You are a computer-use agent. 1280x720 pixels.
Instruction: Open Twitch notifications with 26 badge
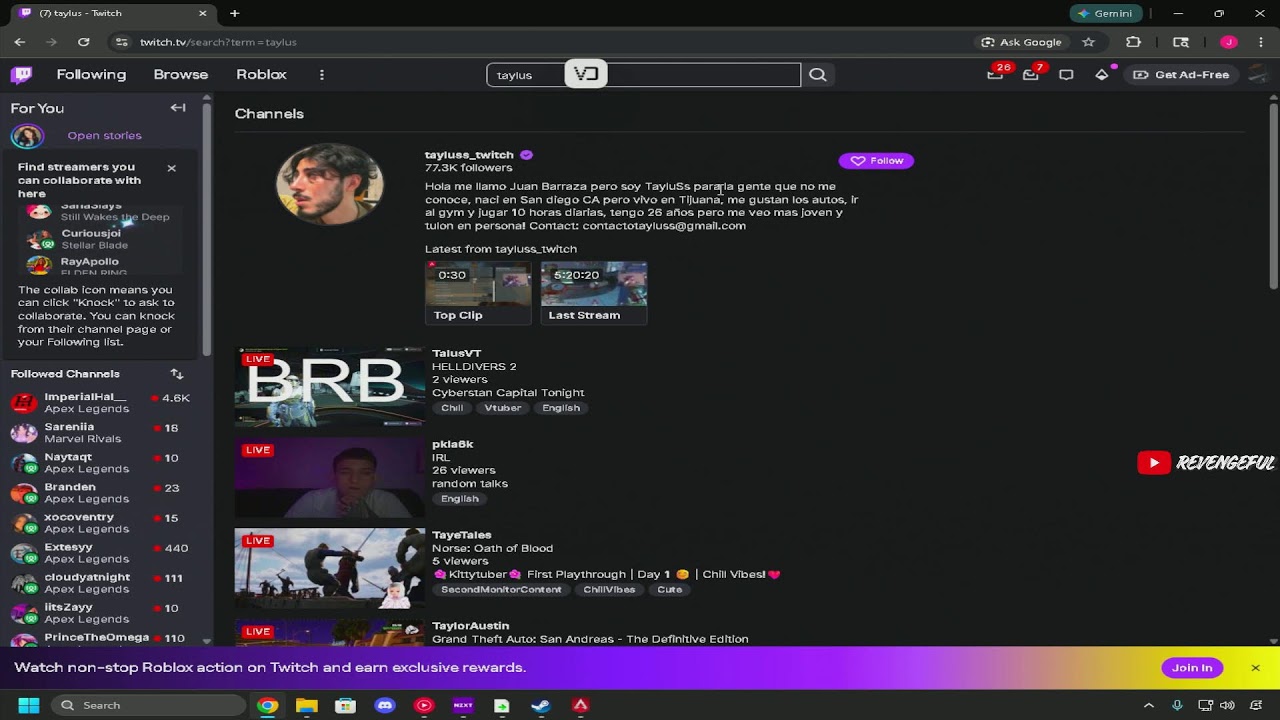[x=996, y=75]
